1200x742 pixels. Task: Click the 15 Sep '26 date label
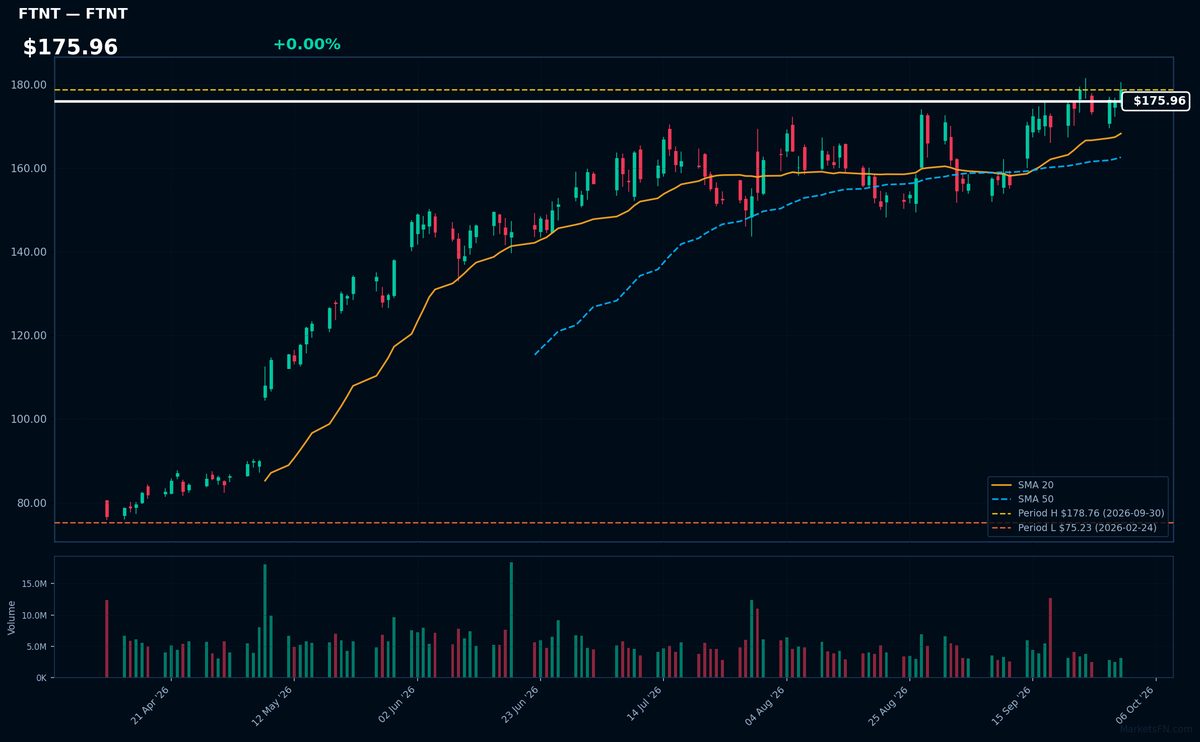[1014, 705]
